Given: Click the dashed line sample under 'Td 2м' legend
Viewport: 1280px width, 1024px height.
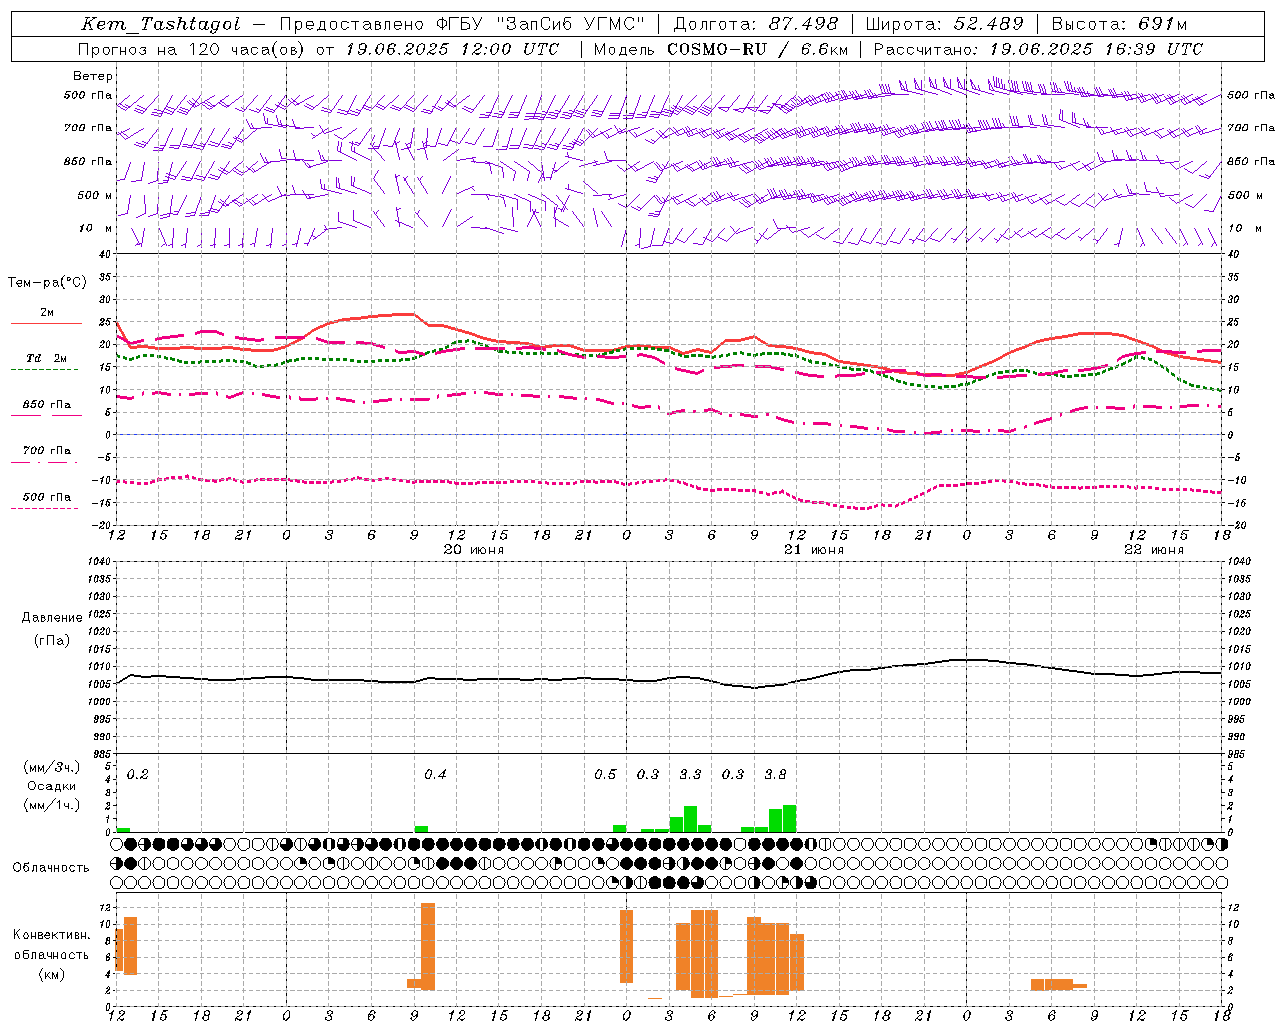Looking at the screenshot, I should pos(44,369).
